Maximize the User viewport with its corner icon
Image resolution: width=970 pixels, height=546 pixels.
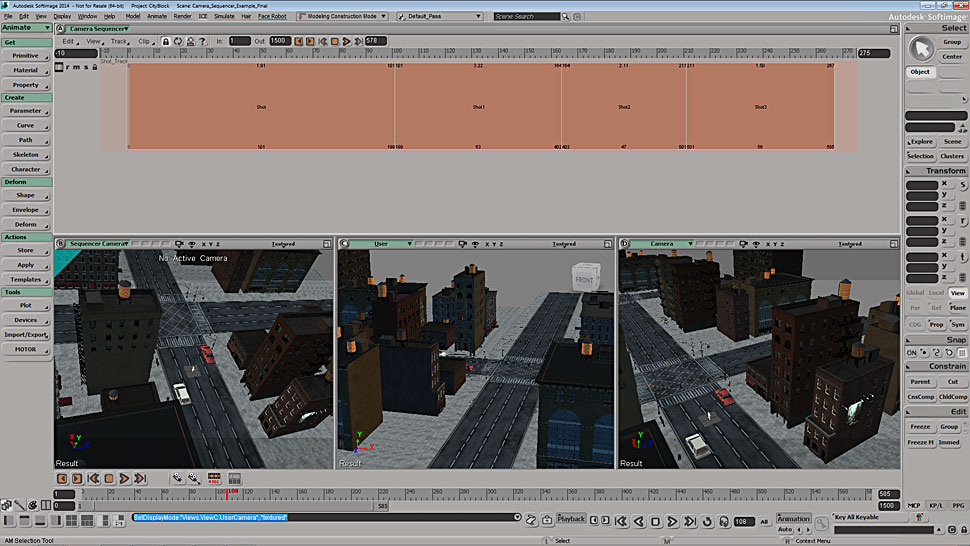(x=608, y=243)
